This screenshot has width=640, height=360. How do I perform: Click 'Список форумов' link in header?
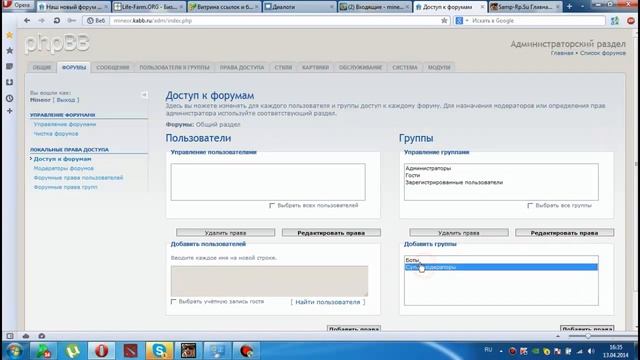603,53
